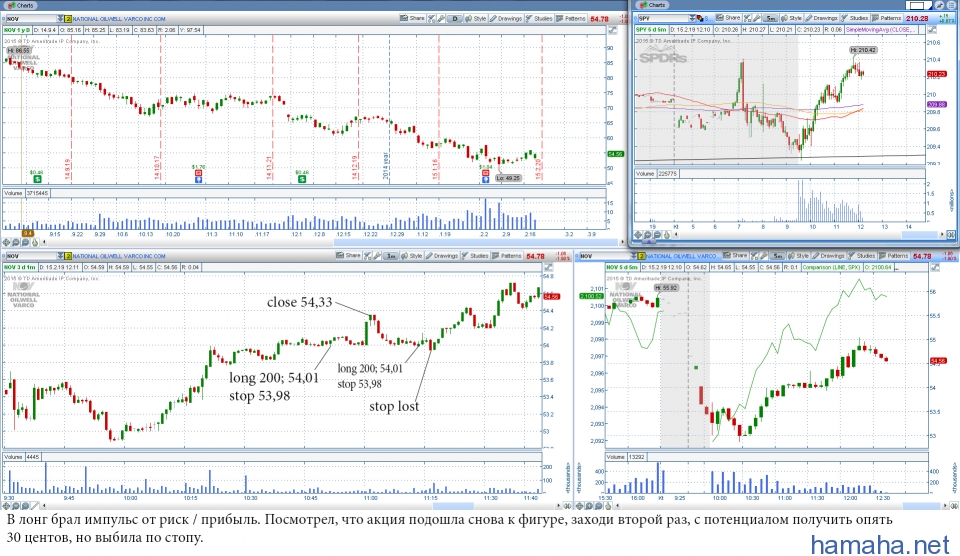Click zoom magnifier under SPY chart

tap(648, 235)
